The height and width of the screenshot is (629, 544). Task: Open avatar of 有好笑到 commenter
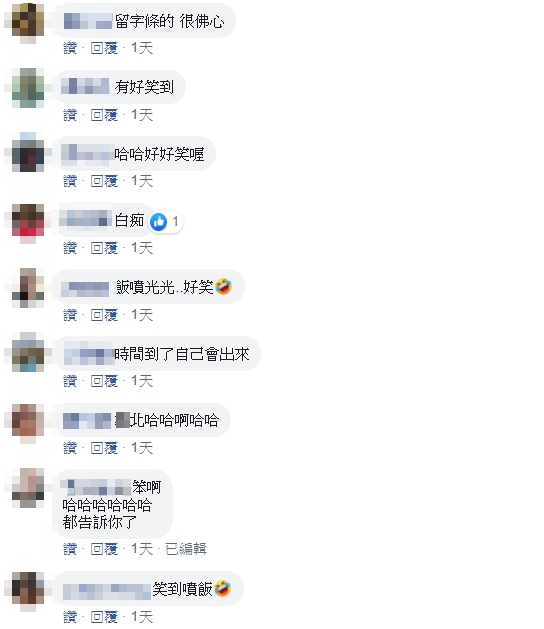pyautogui.click(x=28, y=87)
